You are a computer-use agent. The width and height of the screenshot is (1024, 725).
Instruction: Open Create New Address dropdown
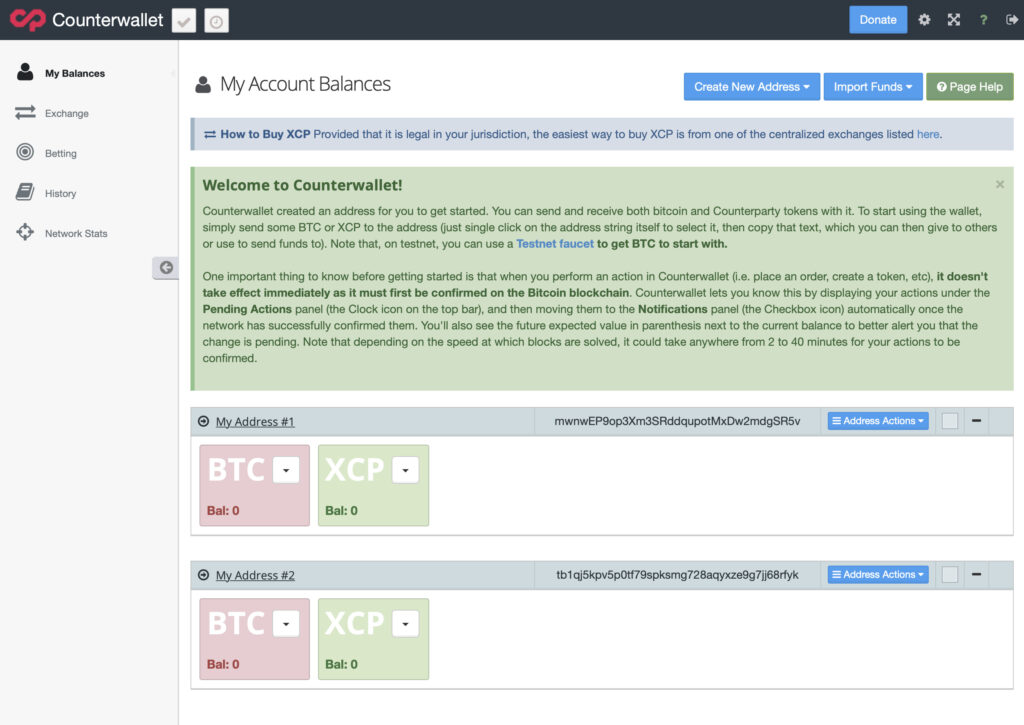[x=752, y=87]
